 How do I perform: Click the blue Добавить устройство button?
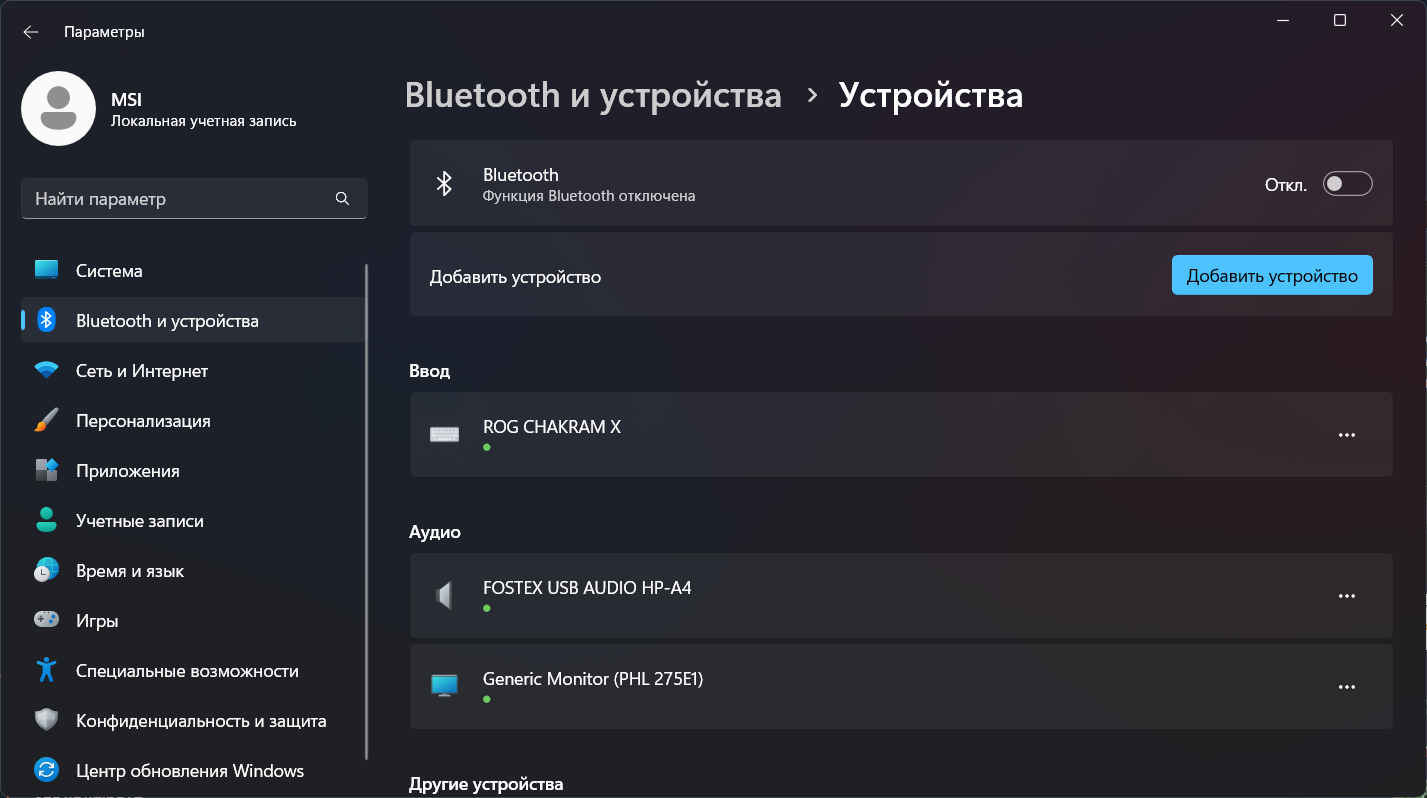pyautogui.click(x=1272, y=276)
